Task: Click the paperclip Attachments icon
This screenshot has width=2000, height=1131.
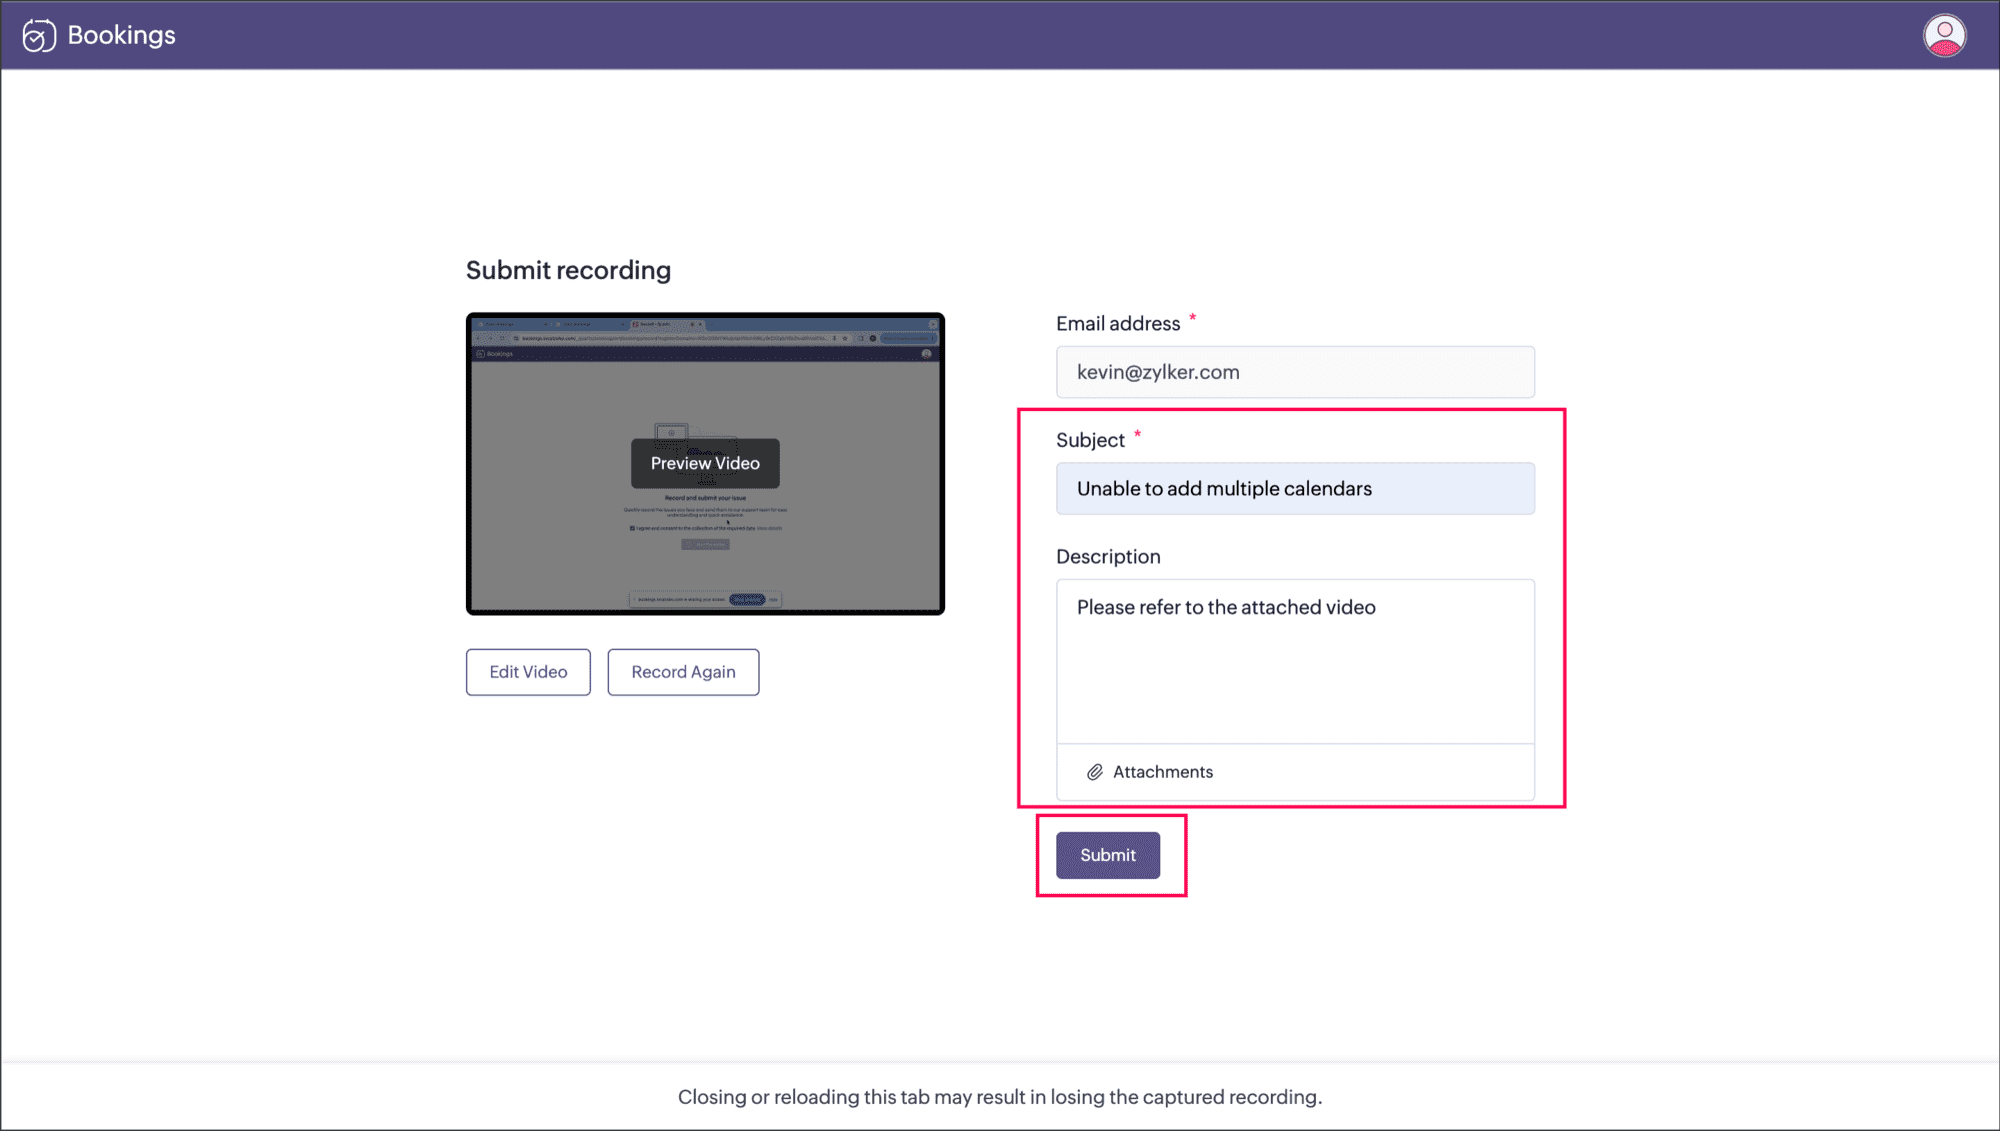Action: [1095, 772]
